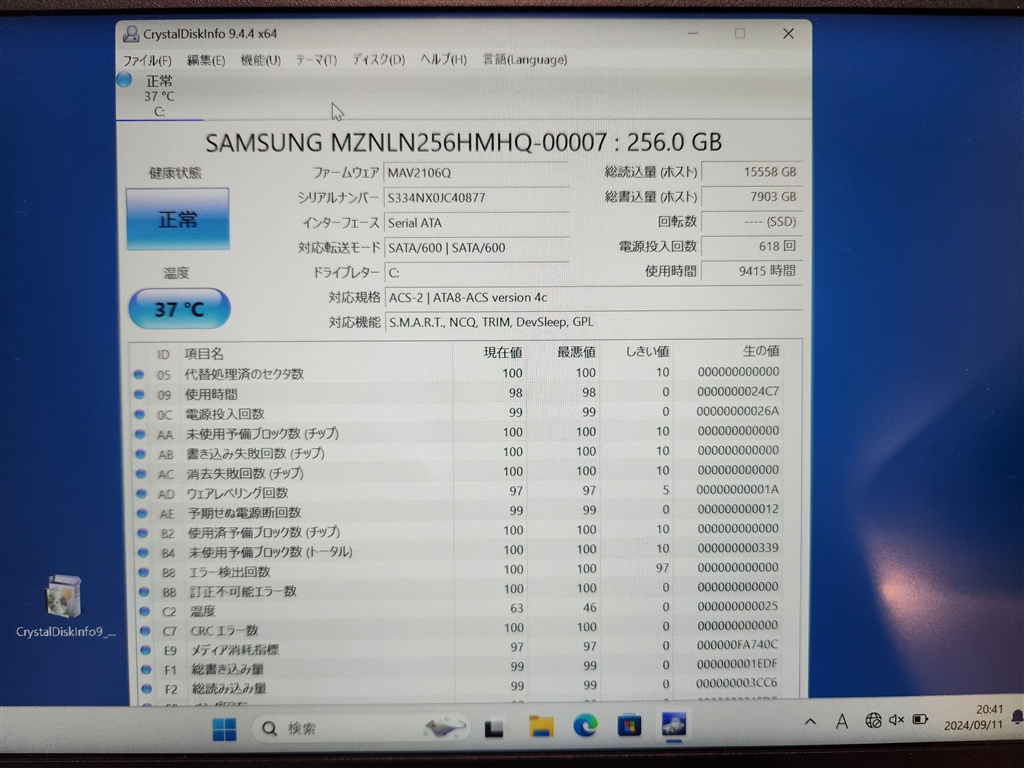Open the 言語(Language) menu

[x=524, y=59]
